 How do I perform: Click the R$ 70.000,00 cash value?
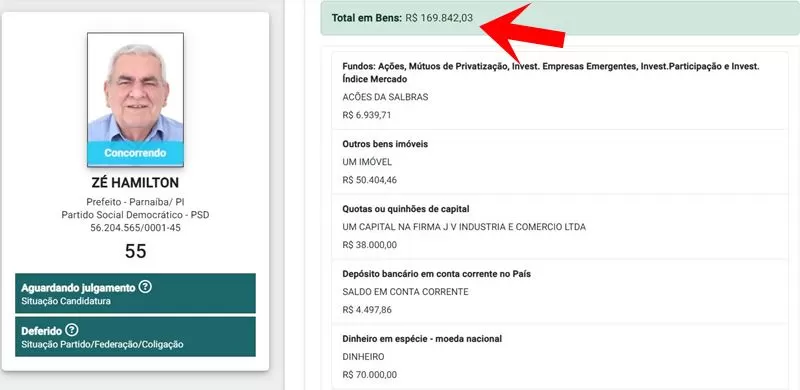coord(370,375)
